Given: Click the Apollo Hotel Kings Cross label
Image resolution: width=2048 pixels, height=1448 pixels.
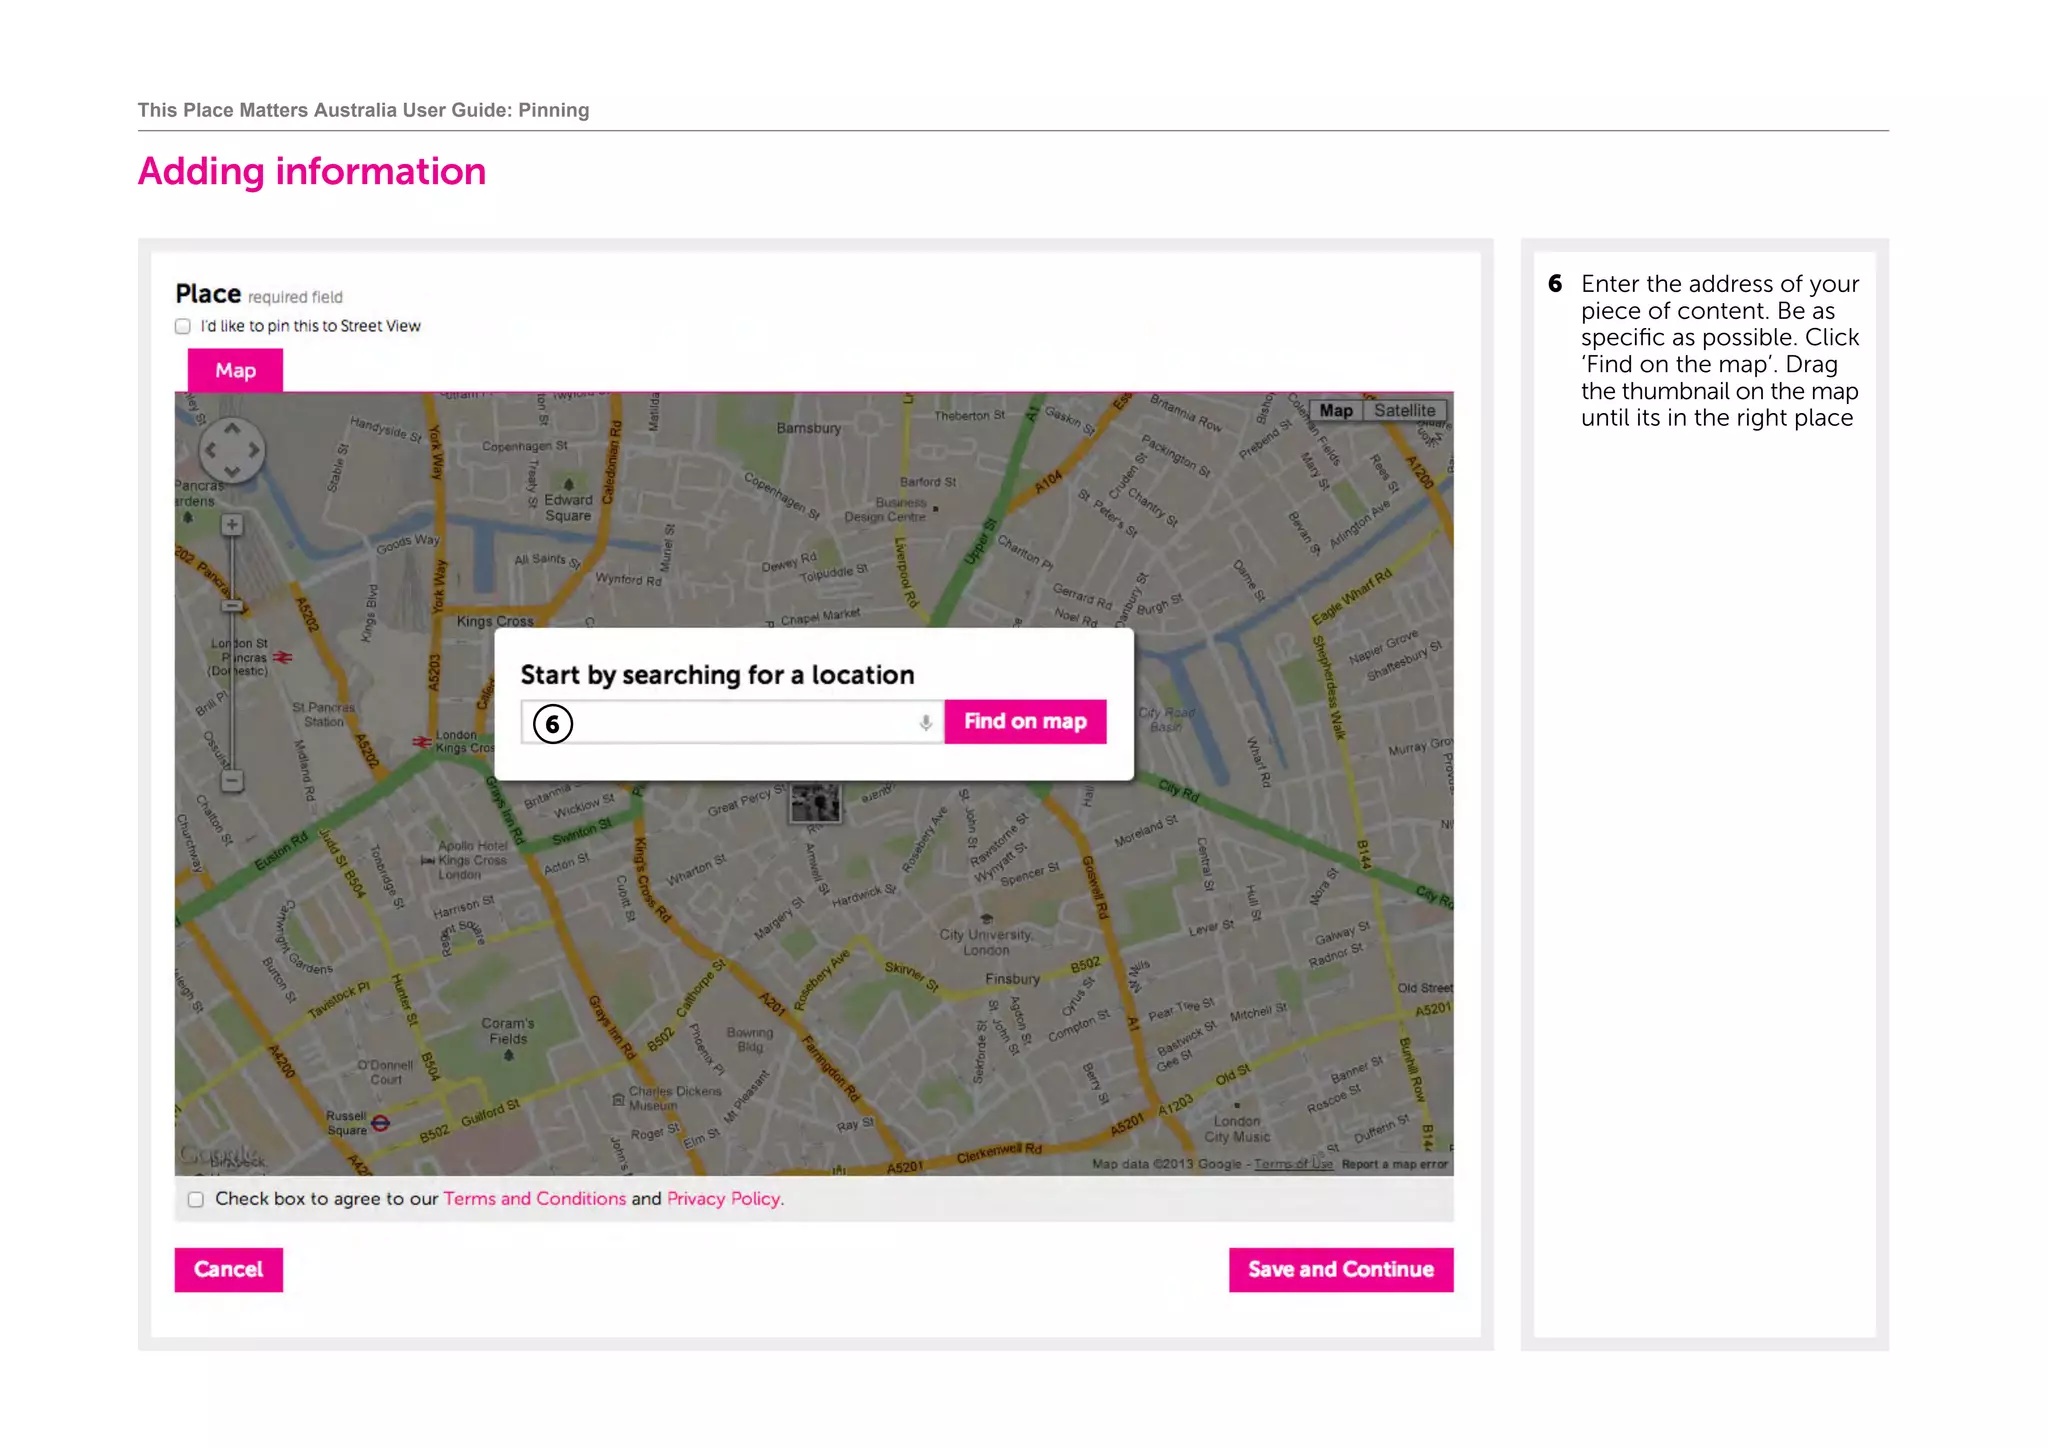Looking at the screenshot, I should (x=473, y=860).
